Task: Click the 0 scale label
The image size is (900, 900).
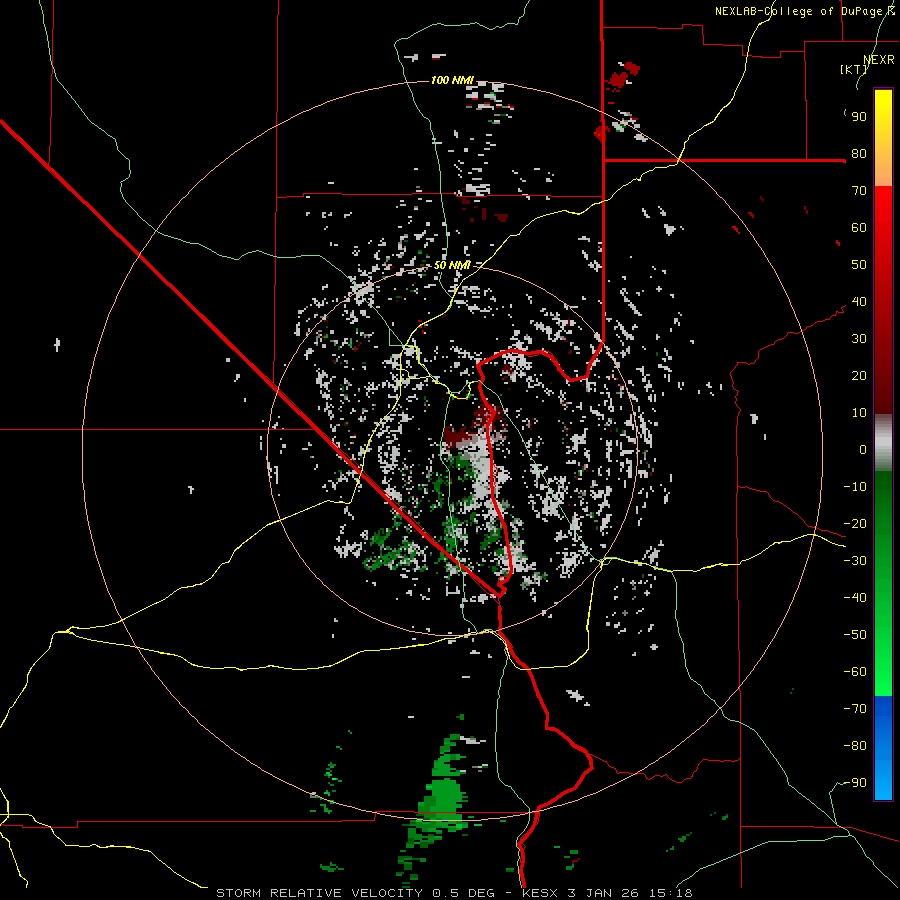Action: (x=863, y=449)
